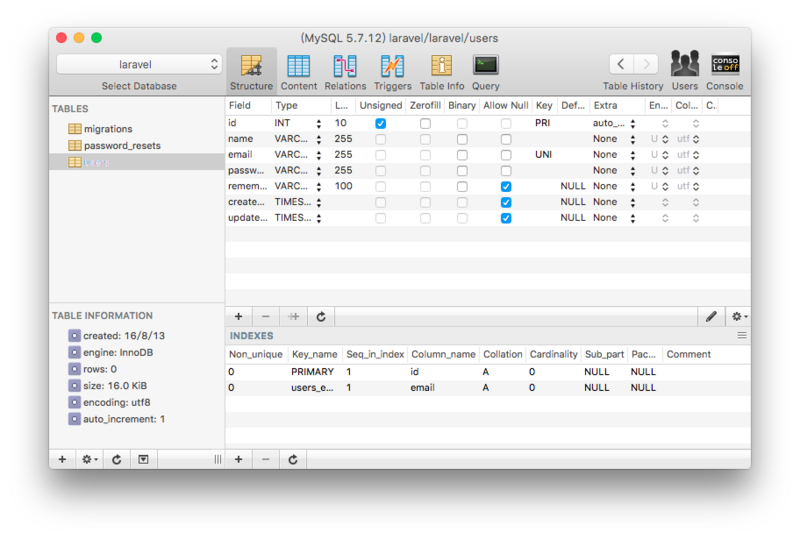The width and height of the screenshot is (800, 539).
Task: Toggle the table information pane
Action: point(143,459)
